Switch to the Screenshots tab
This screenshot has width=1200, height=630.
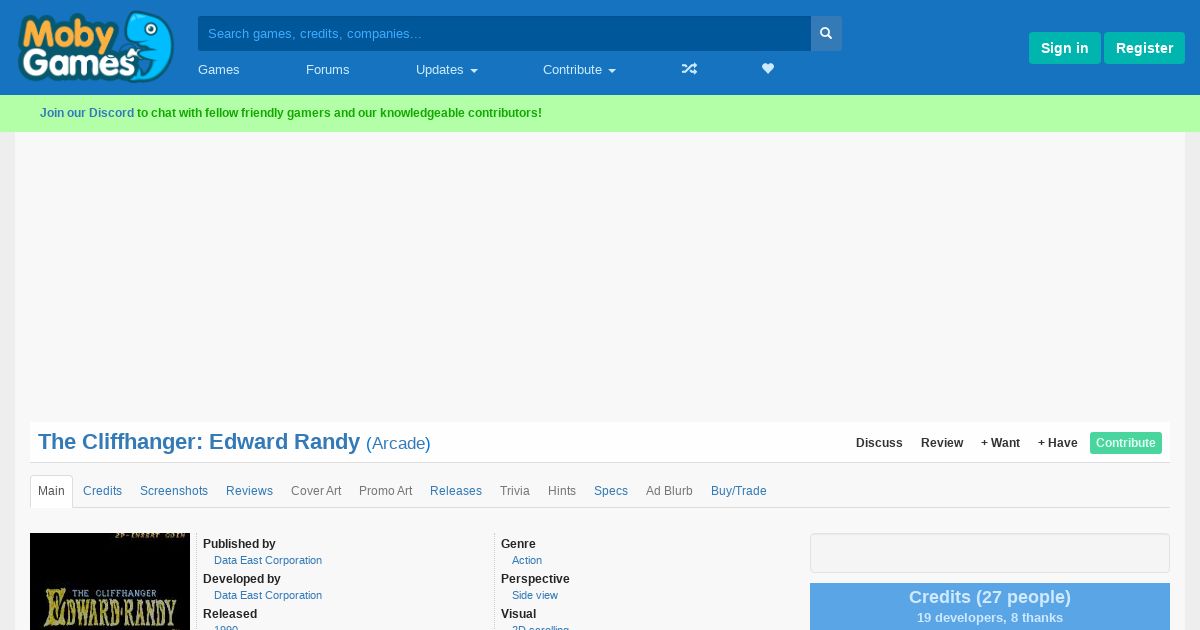tap(174, 491)
